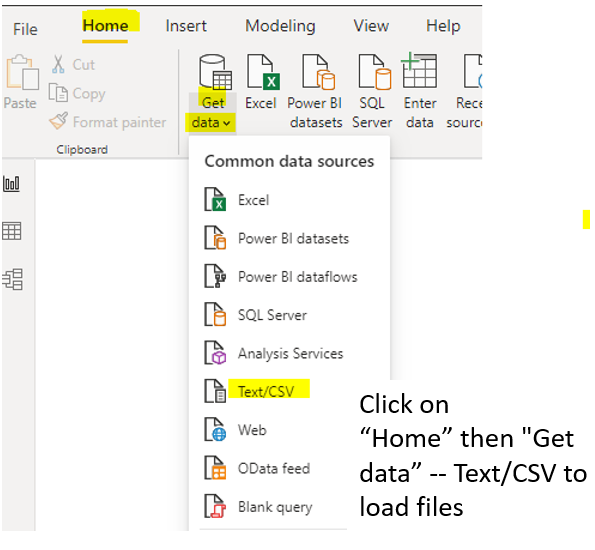This screenshot has height=550, width=595.
Task: Click the Power BI datasets ribbon icon
Action: 319,72
